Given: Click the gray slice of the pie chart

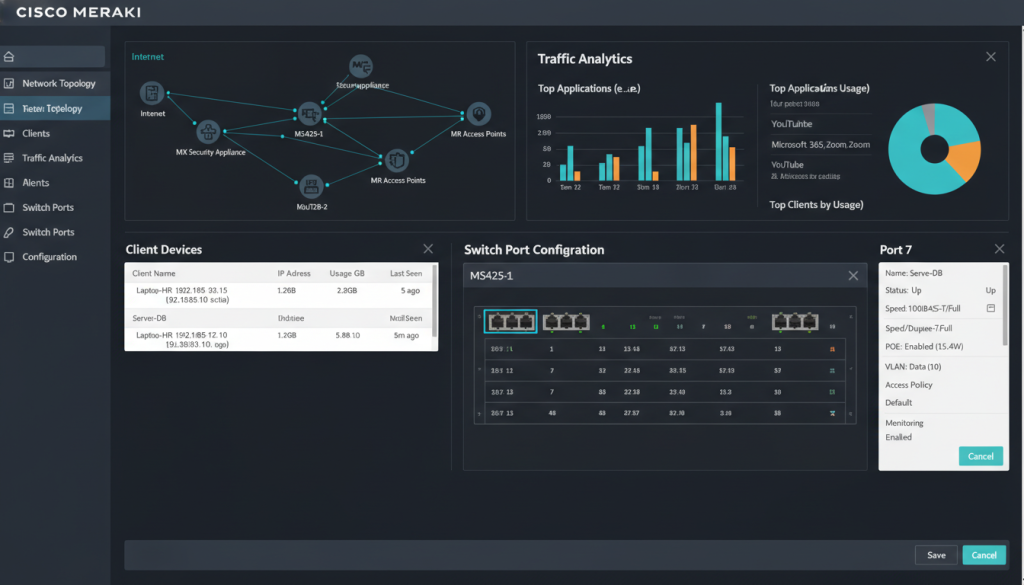Looking at the screenshot, I should point(930,118).
